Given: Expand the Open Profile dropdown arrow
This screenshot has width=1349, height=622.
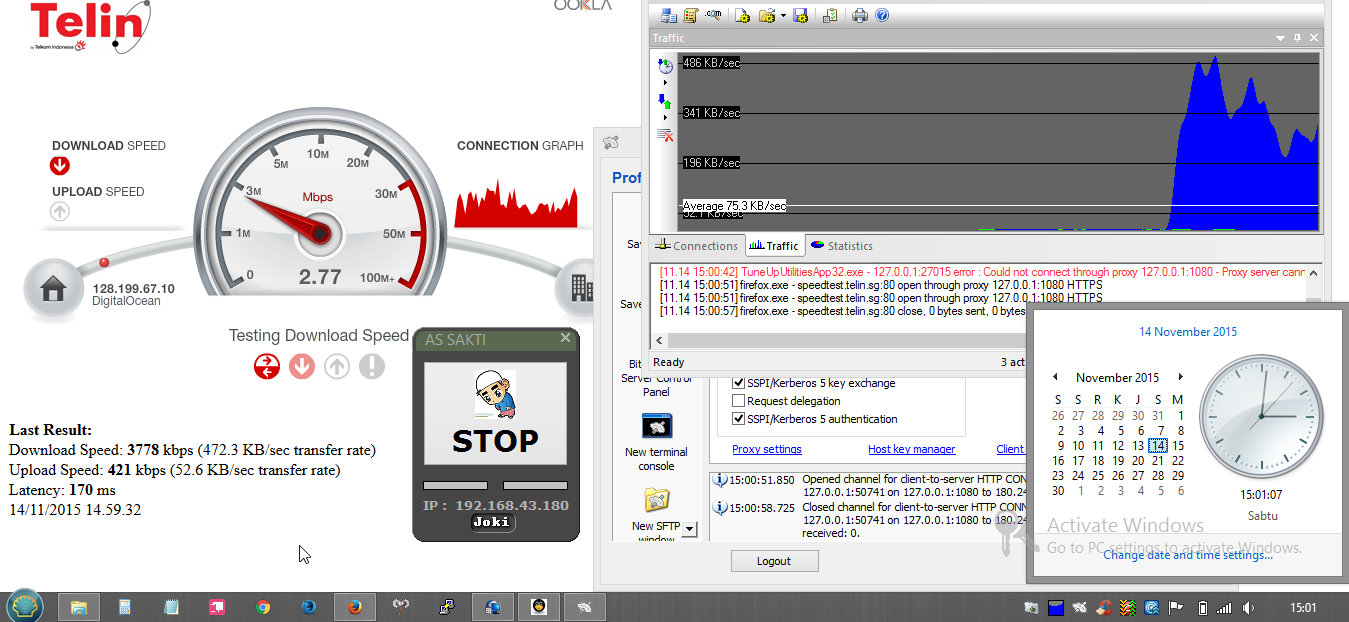Looking at the screenshot, I should [x=783, y=15].
